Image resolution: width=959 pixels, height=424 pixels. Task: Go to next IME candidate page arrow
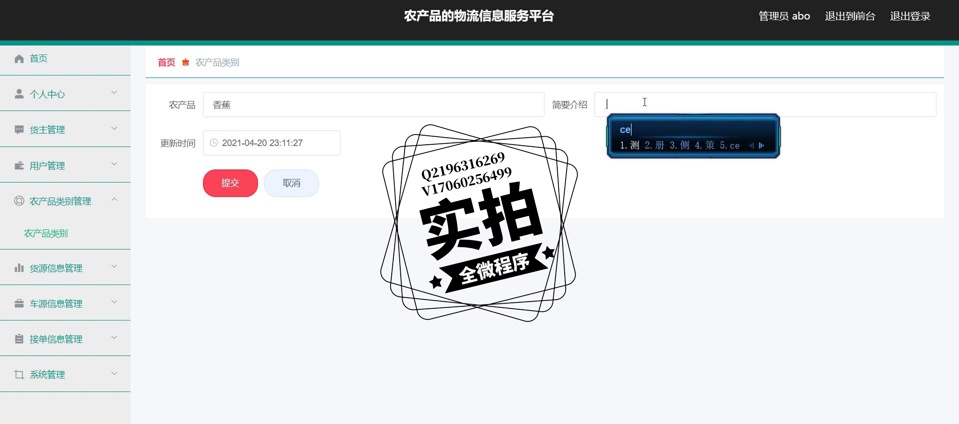761,146
